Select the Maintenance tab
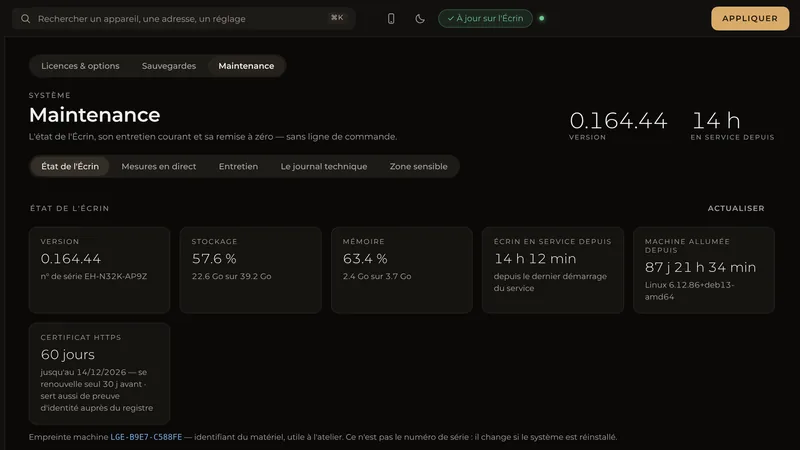800x450 pixels. (x=246, y=66)
